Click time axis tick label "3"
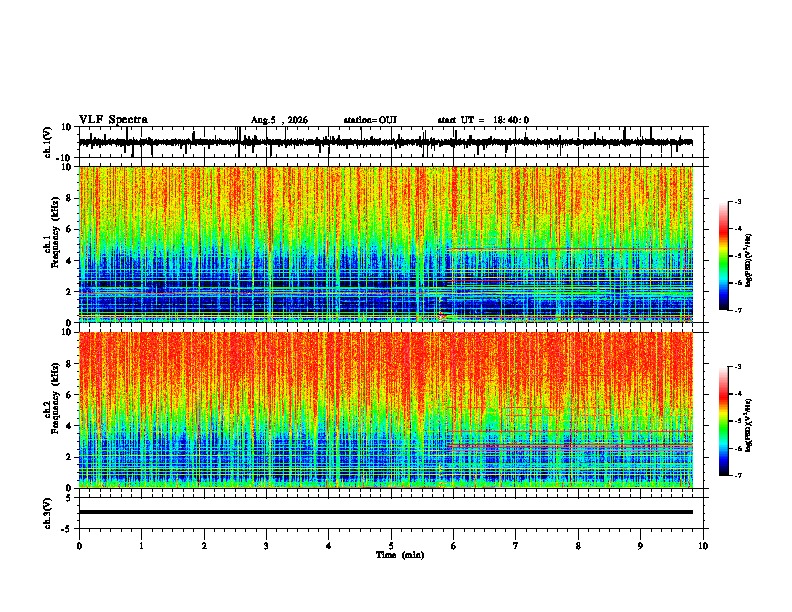This screenshot has width=792, height=612. pos(266,546)
